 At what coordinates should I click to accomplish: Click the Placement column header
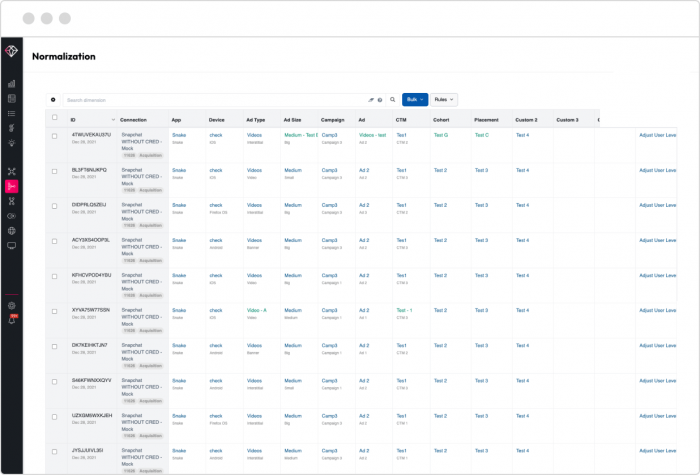click(486, 120)
